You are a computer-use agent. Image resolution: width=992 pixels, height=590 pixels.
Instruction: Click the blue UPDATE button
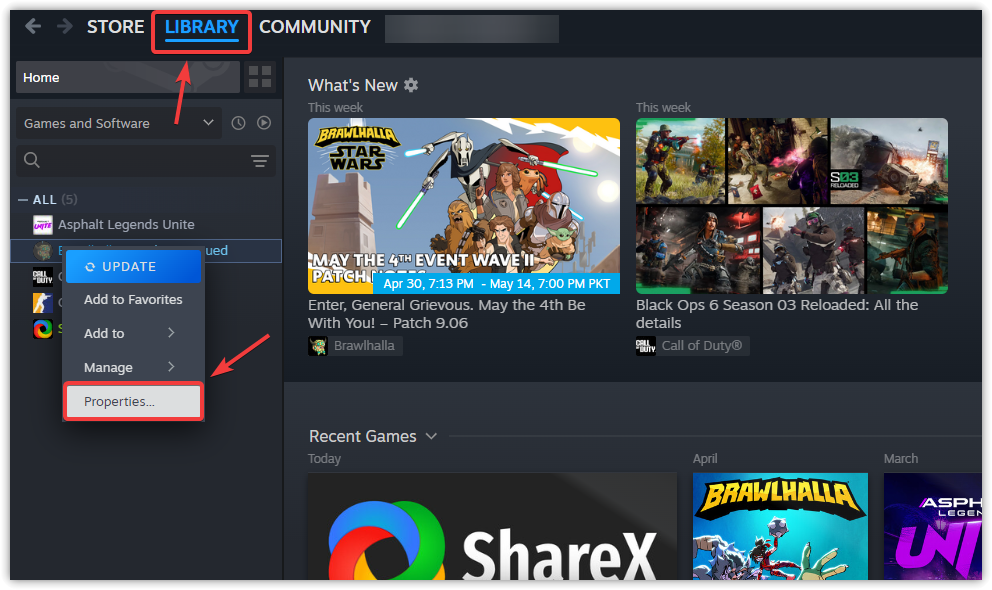(x=133, y=266)
